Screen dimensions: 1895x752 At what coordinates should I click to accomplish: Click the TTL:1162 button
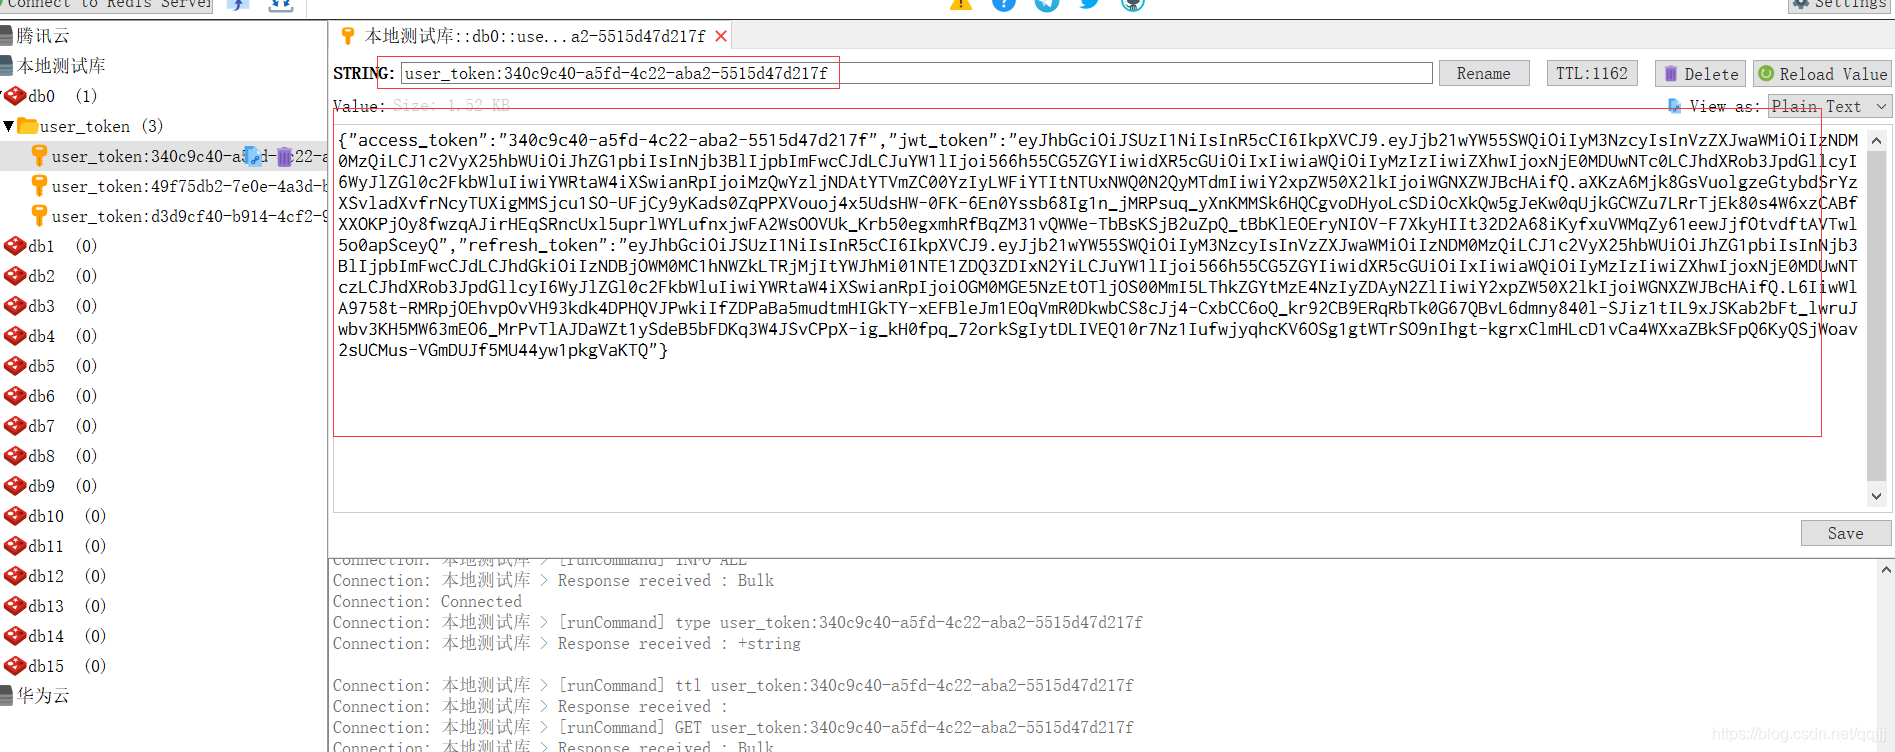[x=1592, y=73]
